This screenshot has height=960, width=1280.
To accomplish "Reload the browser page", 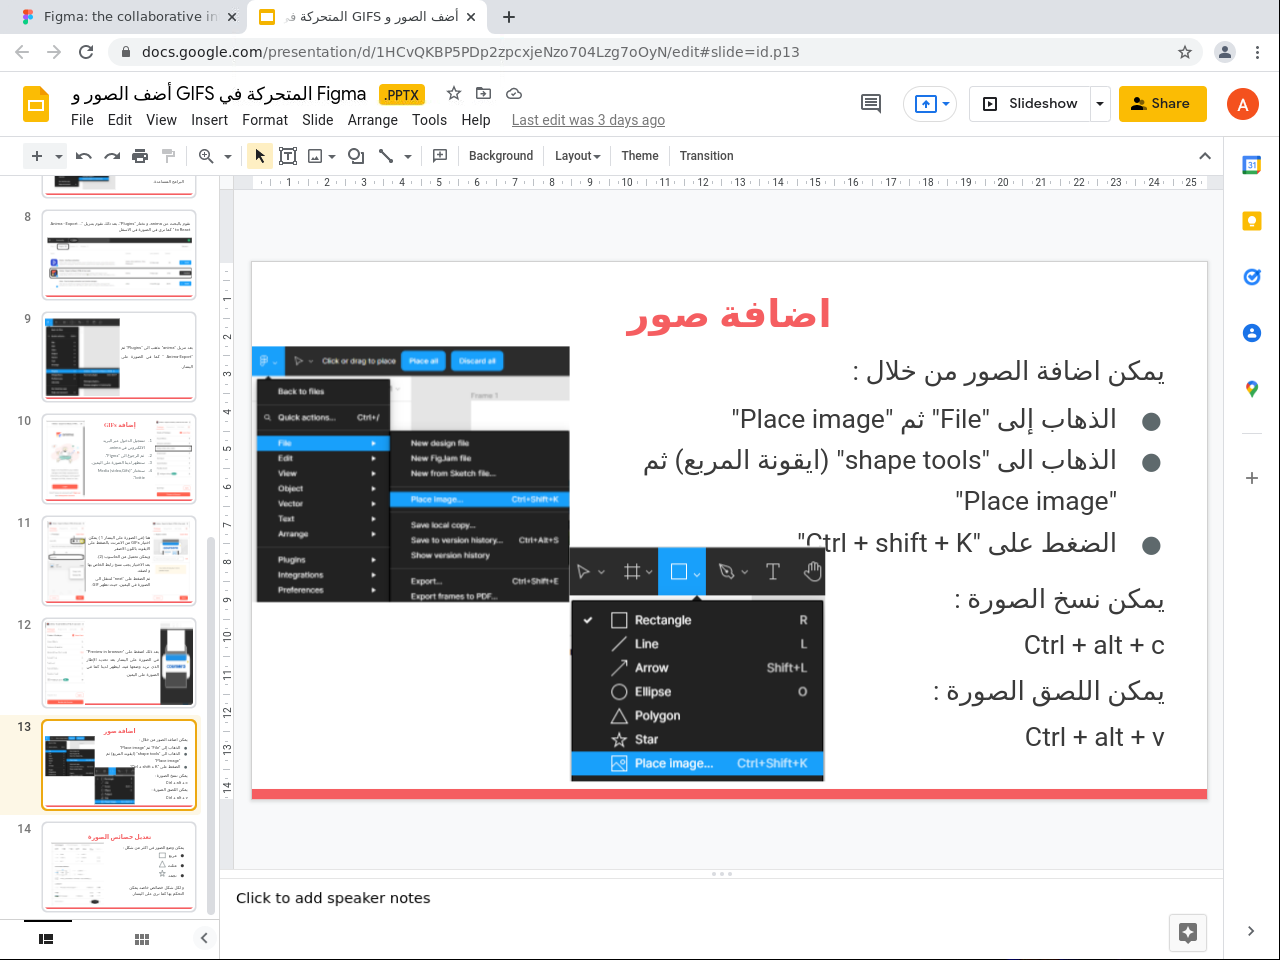I will [86, 52].
